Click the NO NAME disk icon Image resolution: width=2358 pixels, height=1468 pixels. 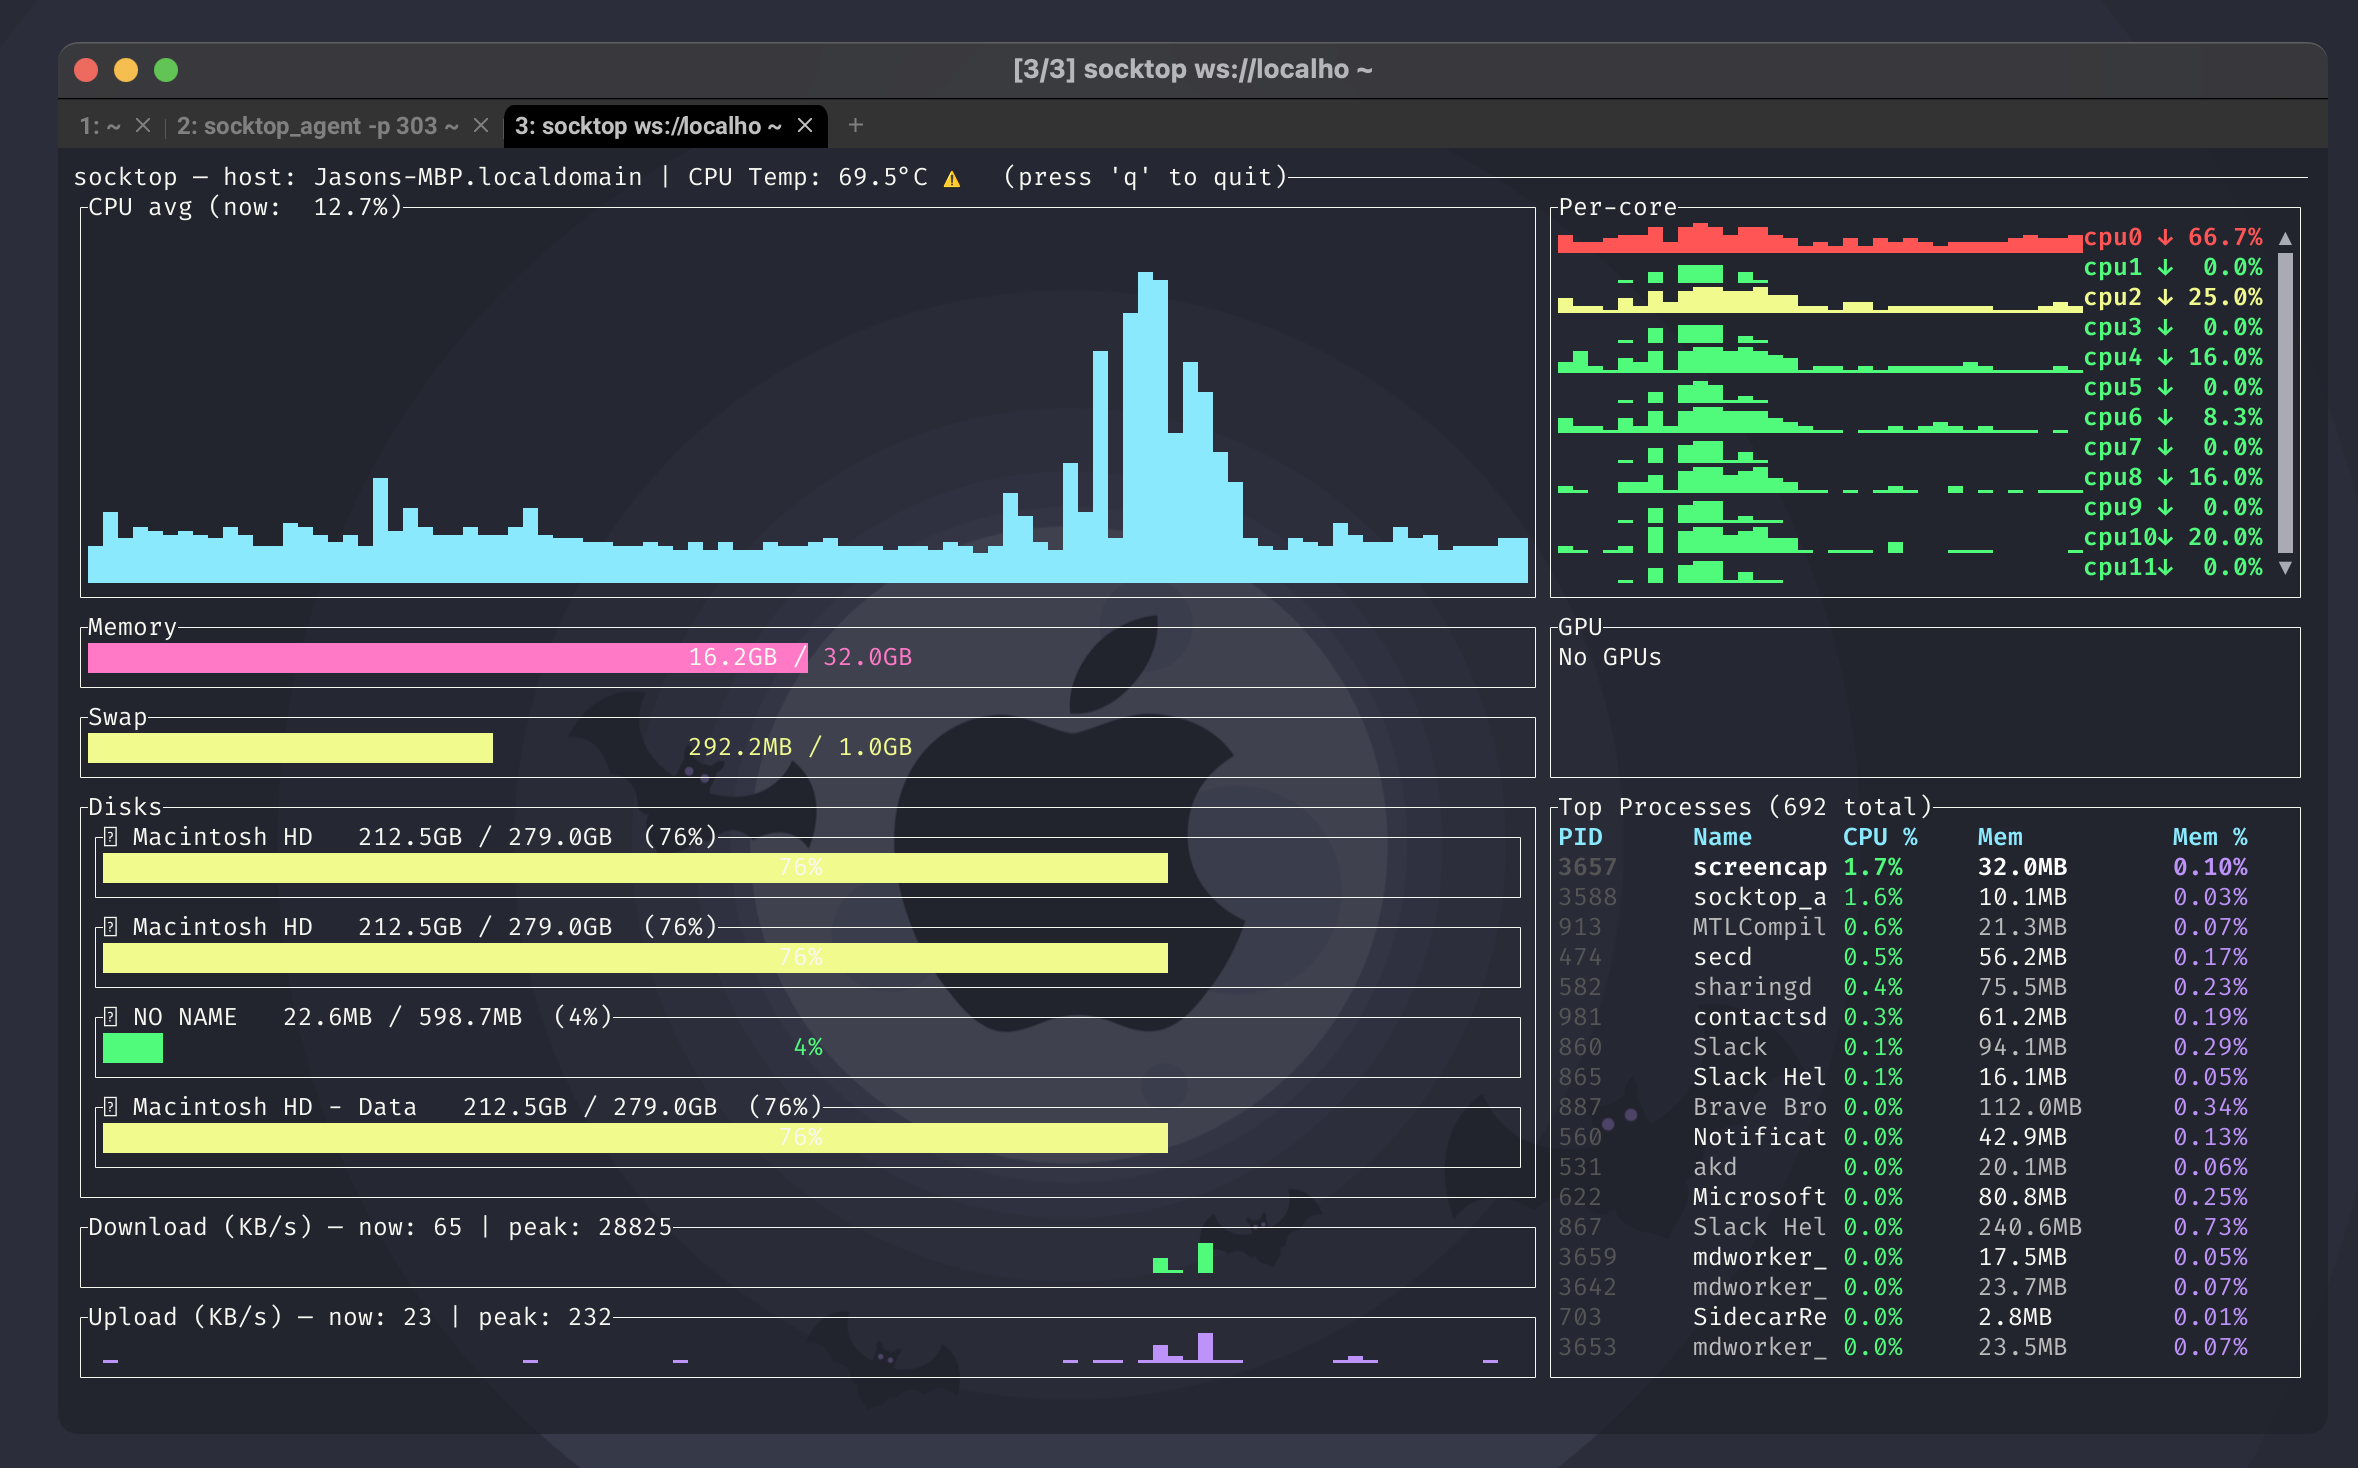[x=111, y=1017]
